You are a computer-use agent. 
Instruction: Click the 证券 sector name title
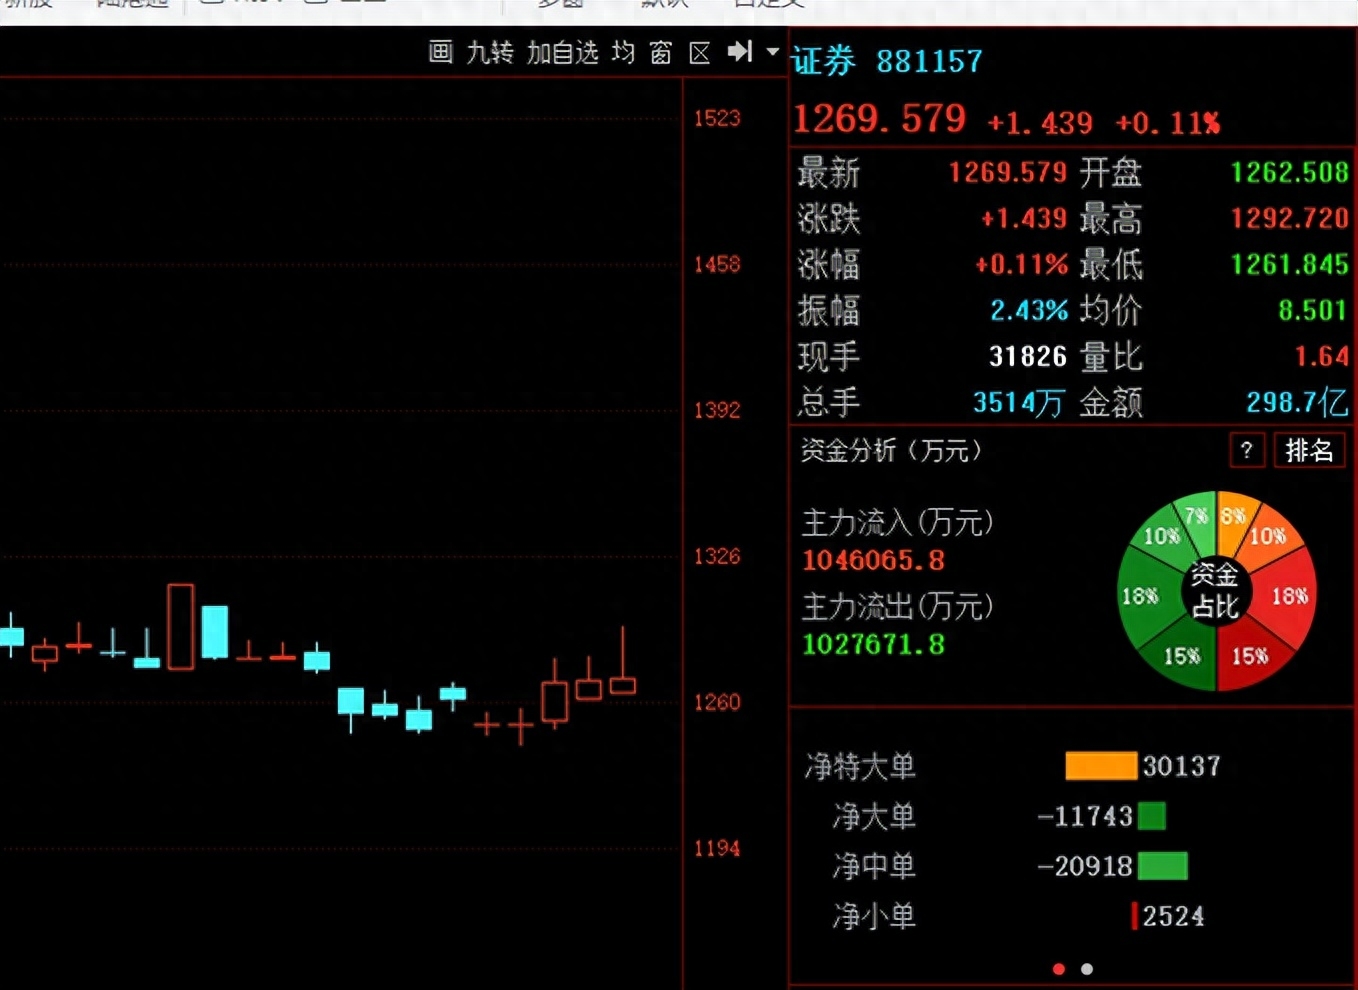(x=824, y=61)
